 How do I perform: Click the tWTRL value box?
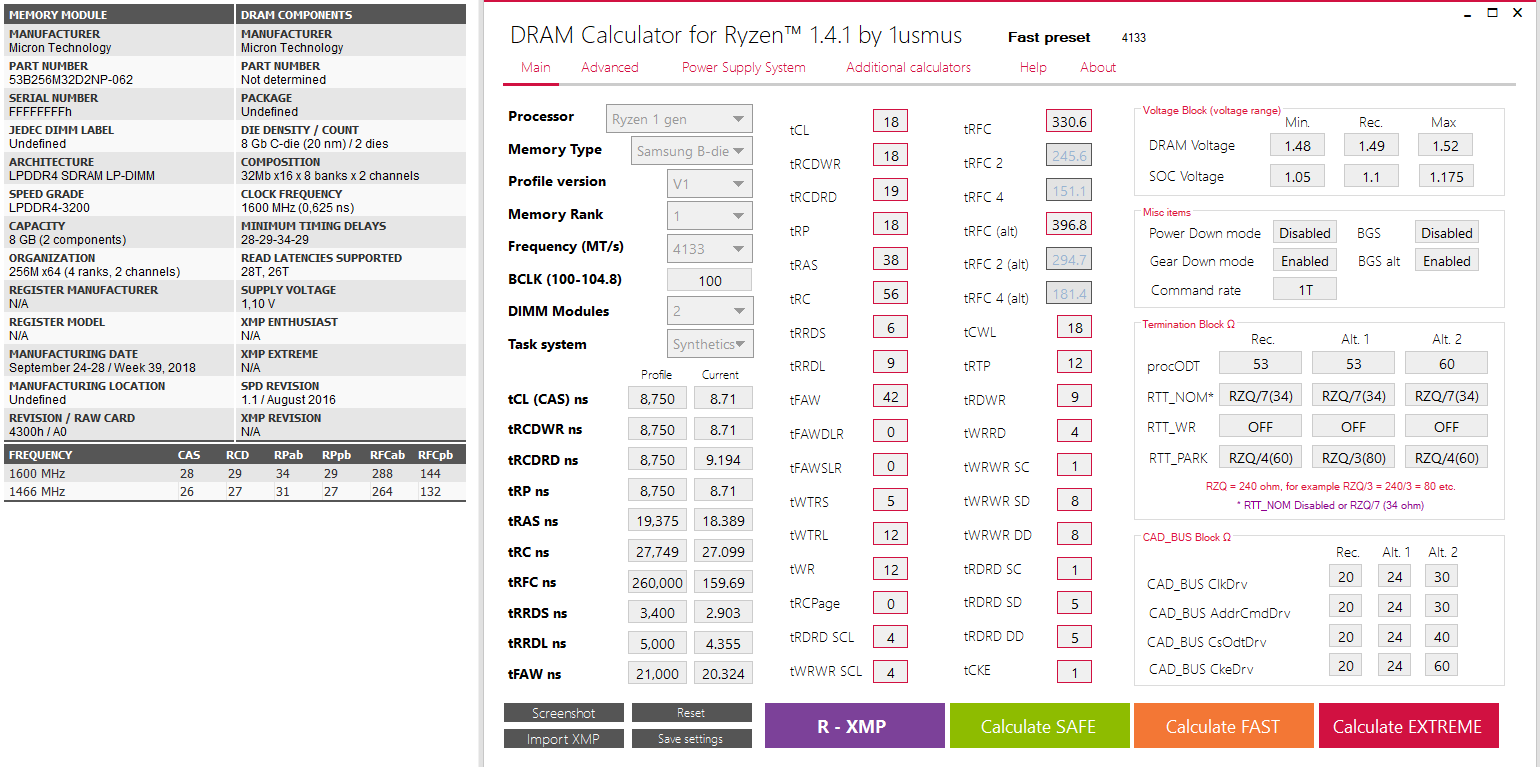tap(890, 535)
